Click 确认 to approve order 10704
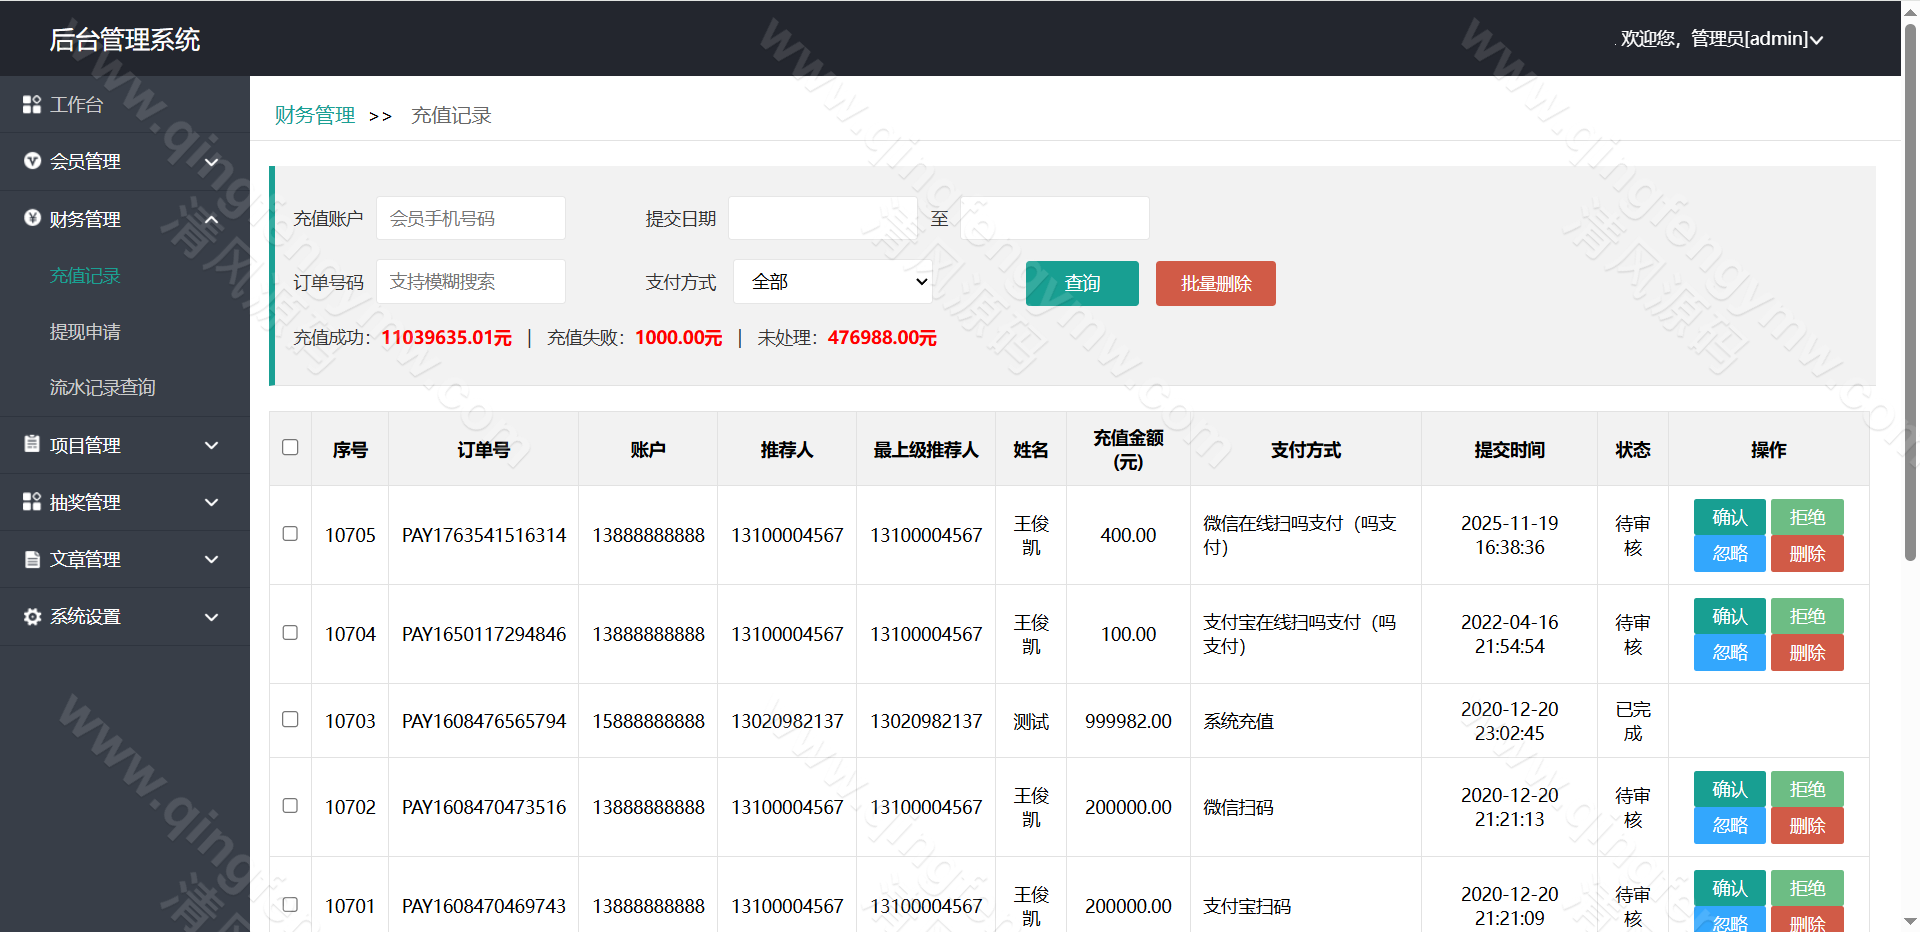The image size is (1920, 932). click(1729, 615)
